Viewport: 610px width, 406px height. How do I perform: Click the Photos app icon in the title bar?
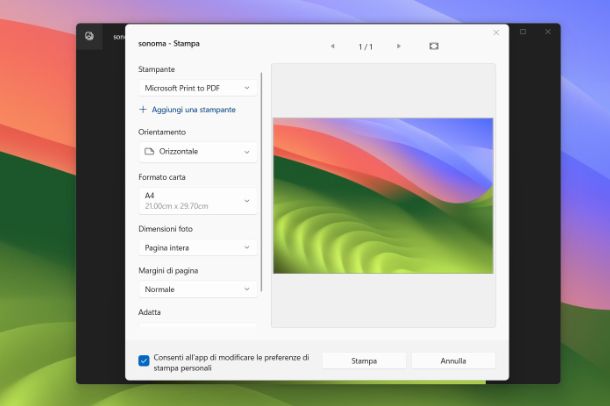(89, 36)
